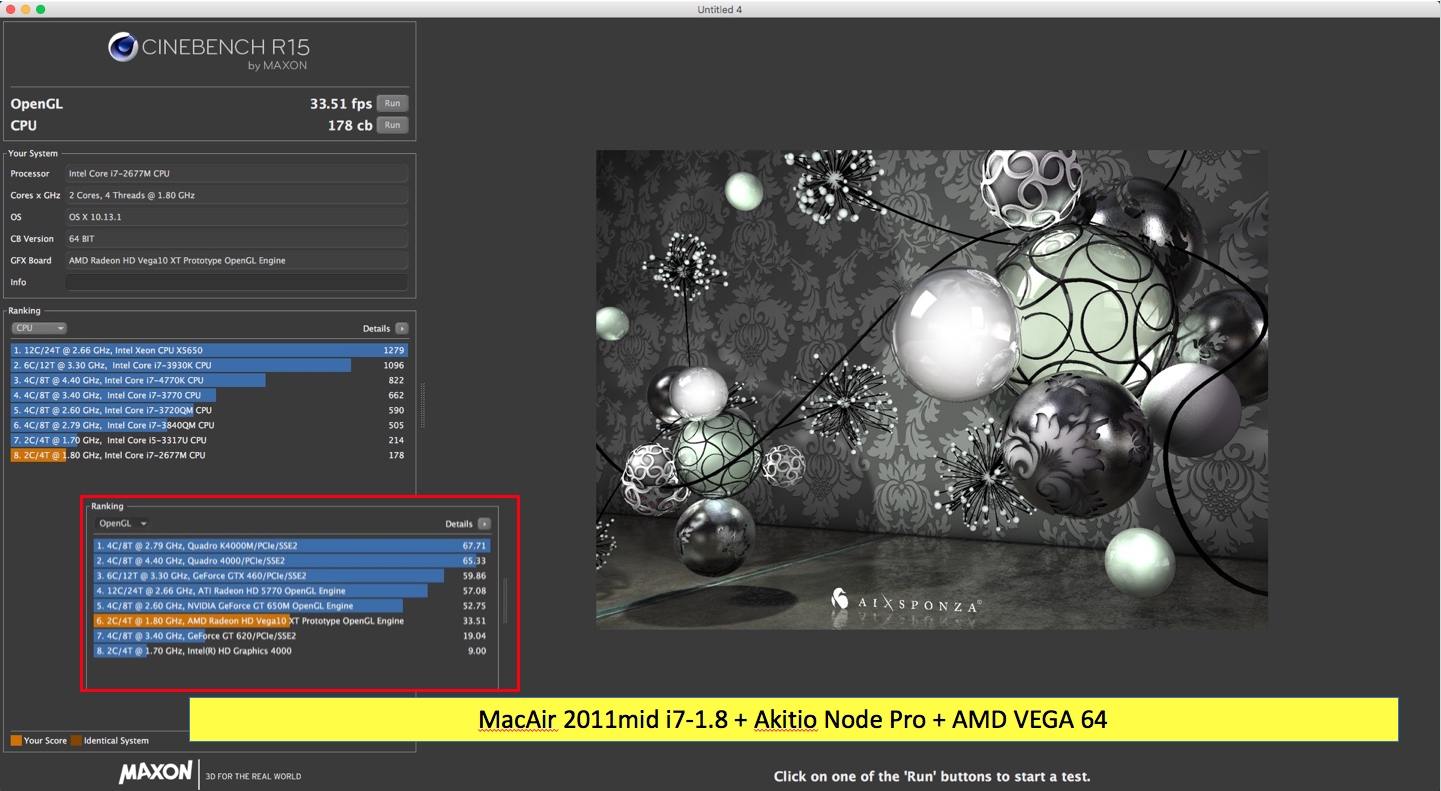Click the OpenGL score value 33.51 fps
1441x791 pixels.
[x=341, y=103]
